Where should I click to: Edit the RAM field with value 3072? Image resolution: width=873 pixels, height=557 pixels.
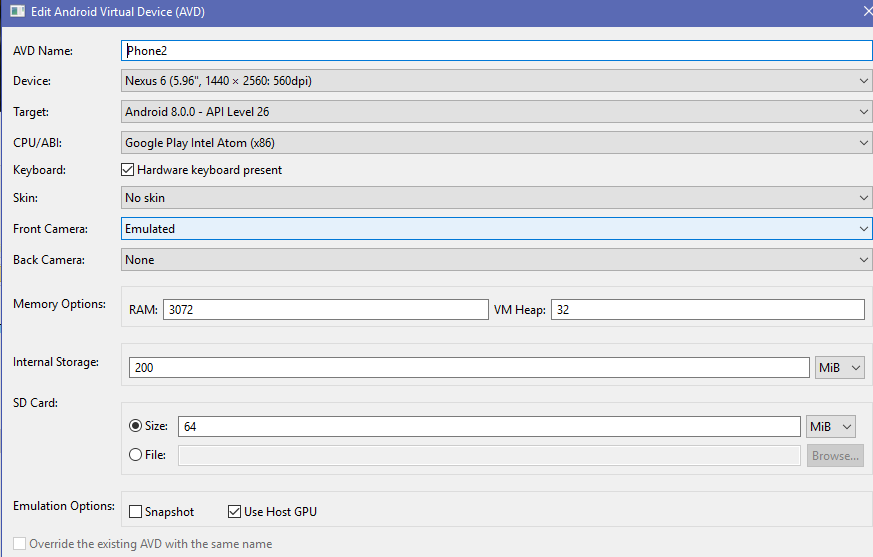pos(326,310)
